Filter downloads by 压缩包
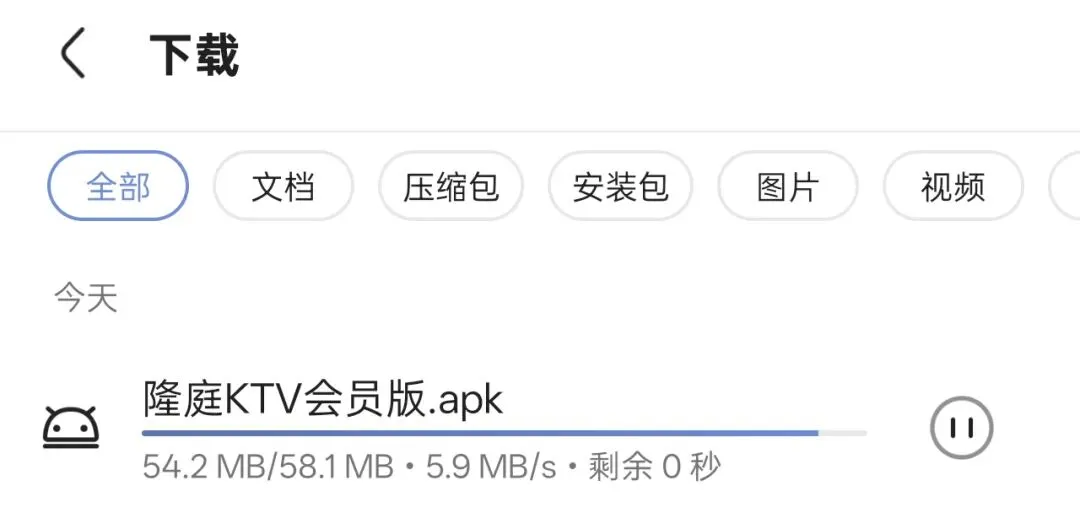 450,186
